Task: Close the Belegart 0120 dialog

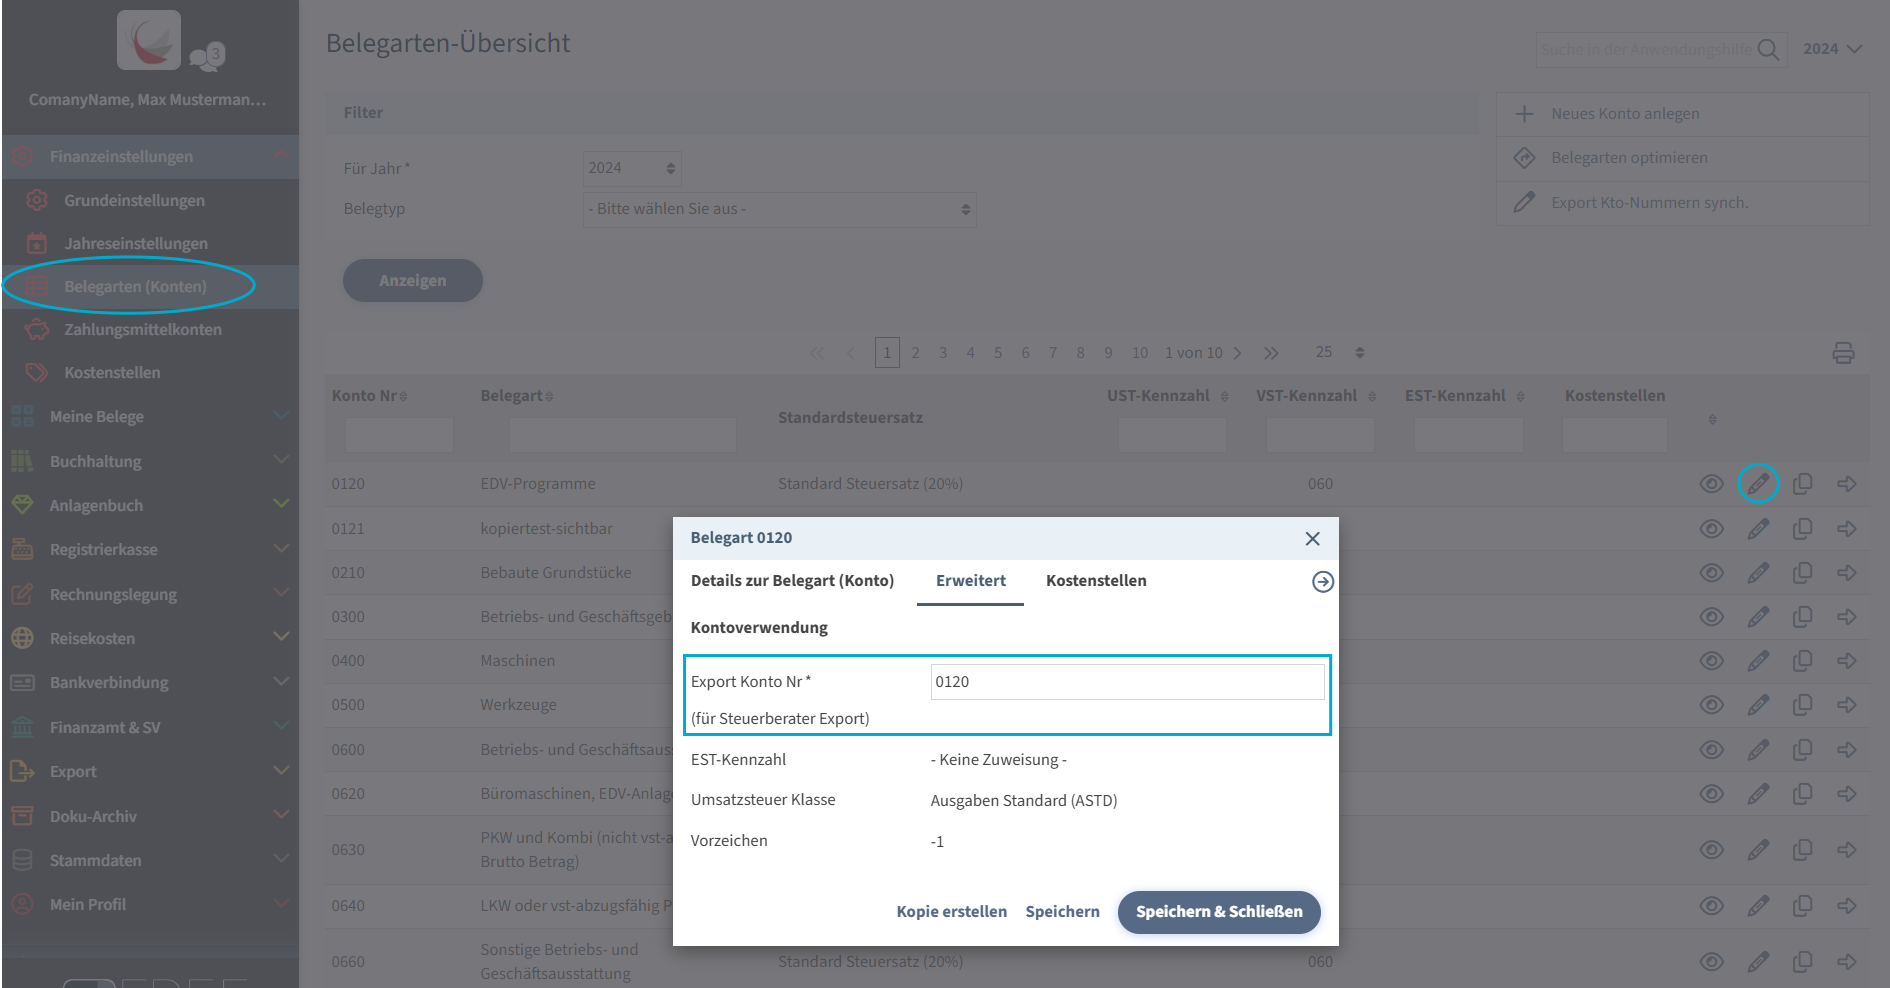Action: (x=1312, y=539)
